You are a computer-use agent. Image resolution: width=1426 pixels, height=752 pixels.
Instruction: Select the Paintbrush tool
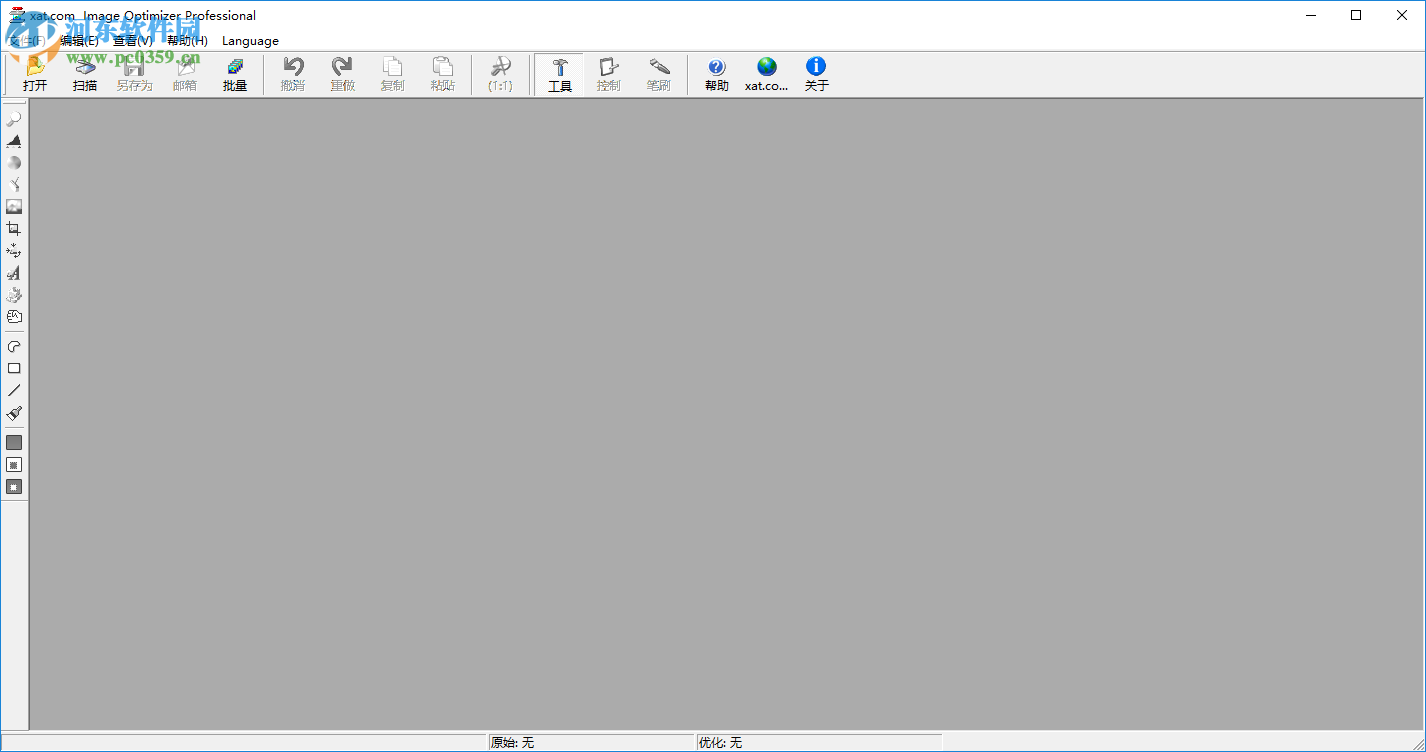pos(14,412)
